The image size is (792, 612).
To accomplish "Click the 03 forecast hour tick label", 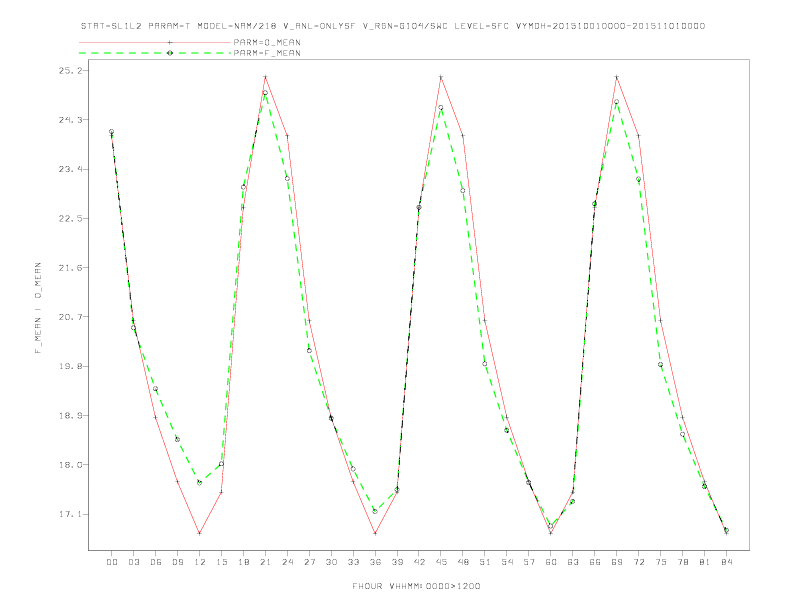I will tap(133, 562).
